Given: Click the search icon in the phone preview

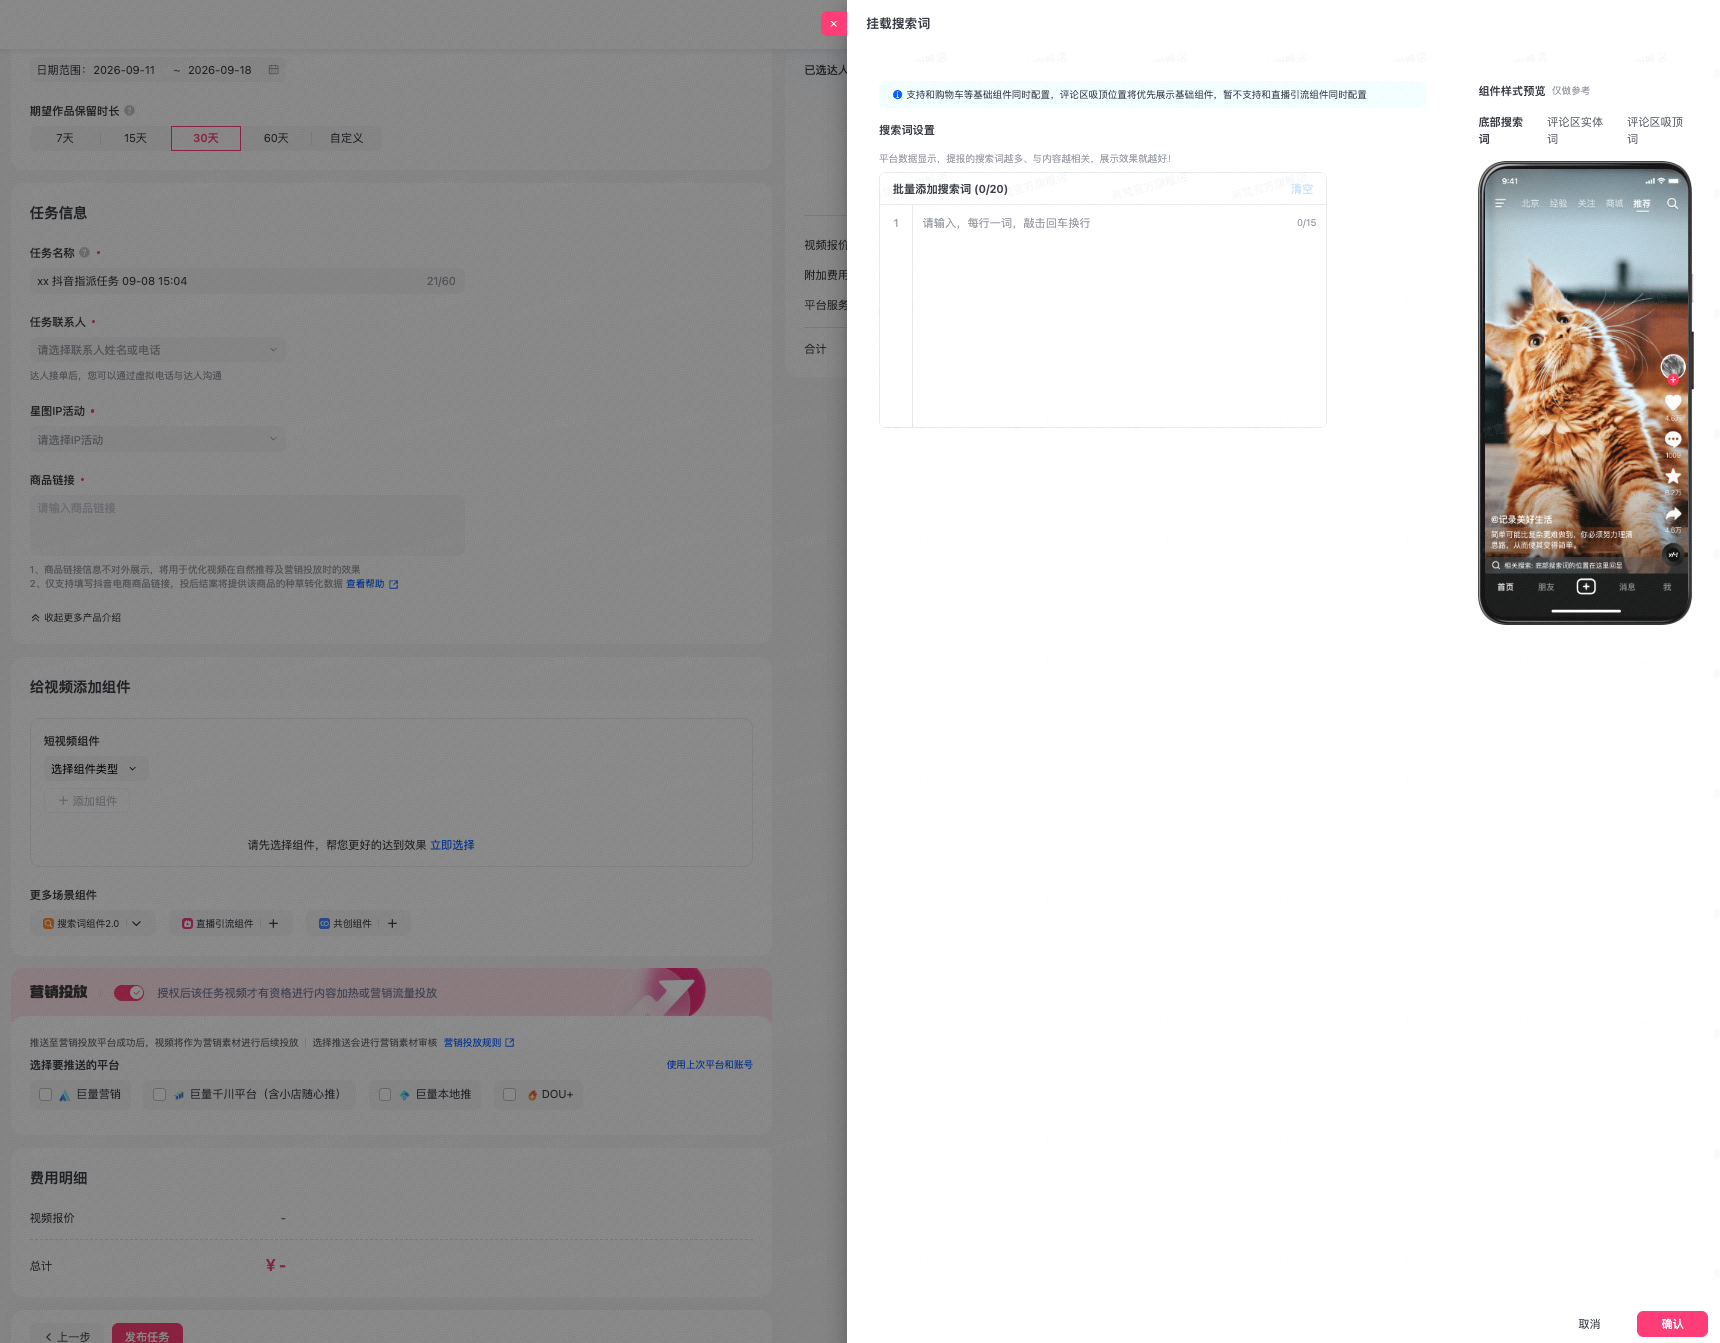Looking at the screenshot, I should tap(1672, 204).
